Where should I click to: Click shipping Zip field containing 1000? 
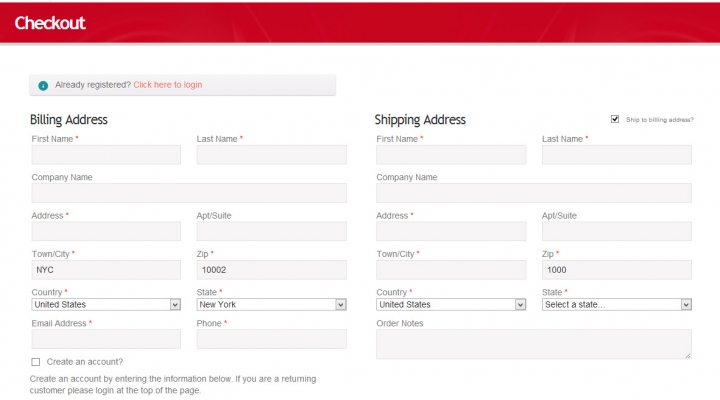point(617,270)
